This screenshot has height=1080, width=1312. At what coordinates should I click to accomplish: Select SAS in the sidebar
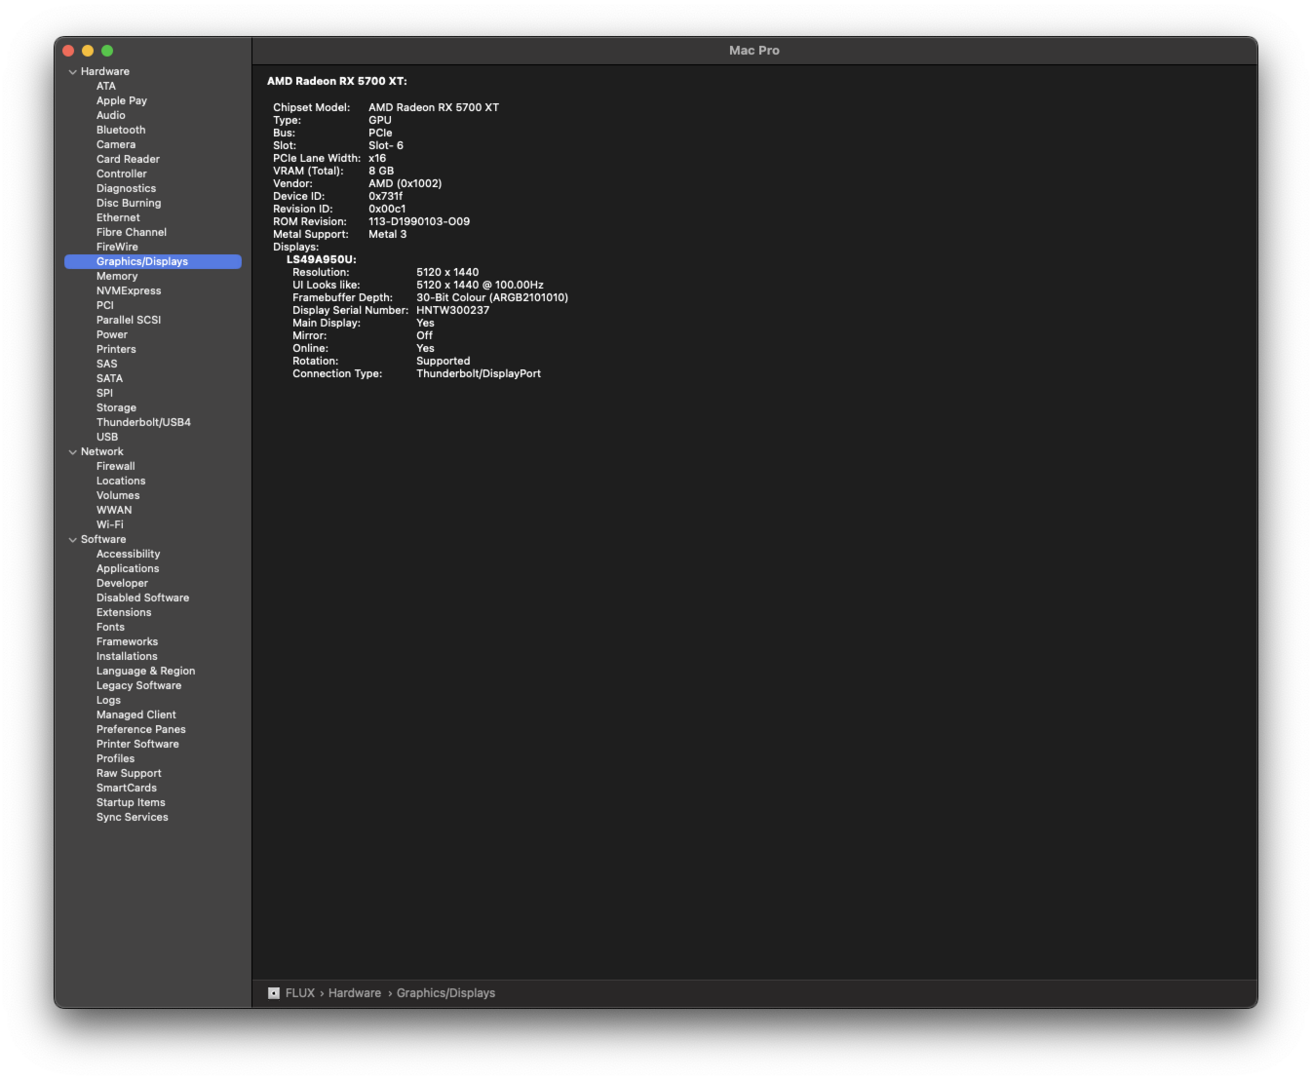pyautogui.click(x=107, y=364)
